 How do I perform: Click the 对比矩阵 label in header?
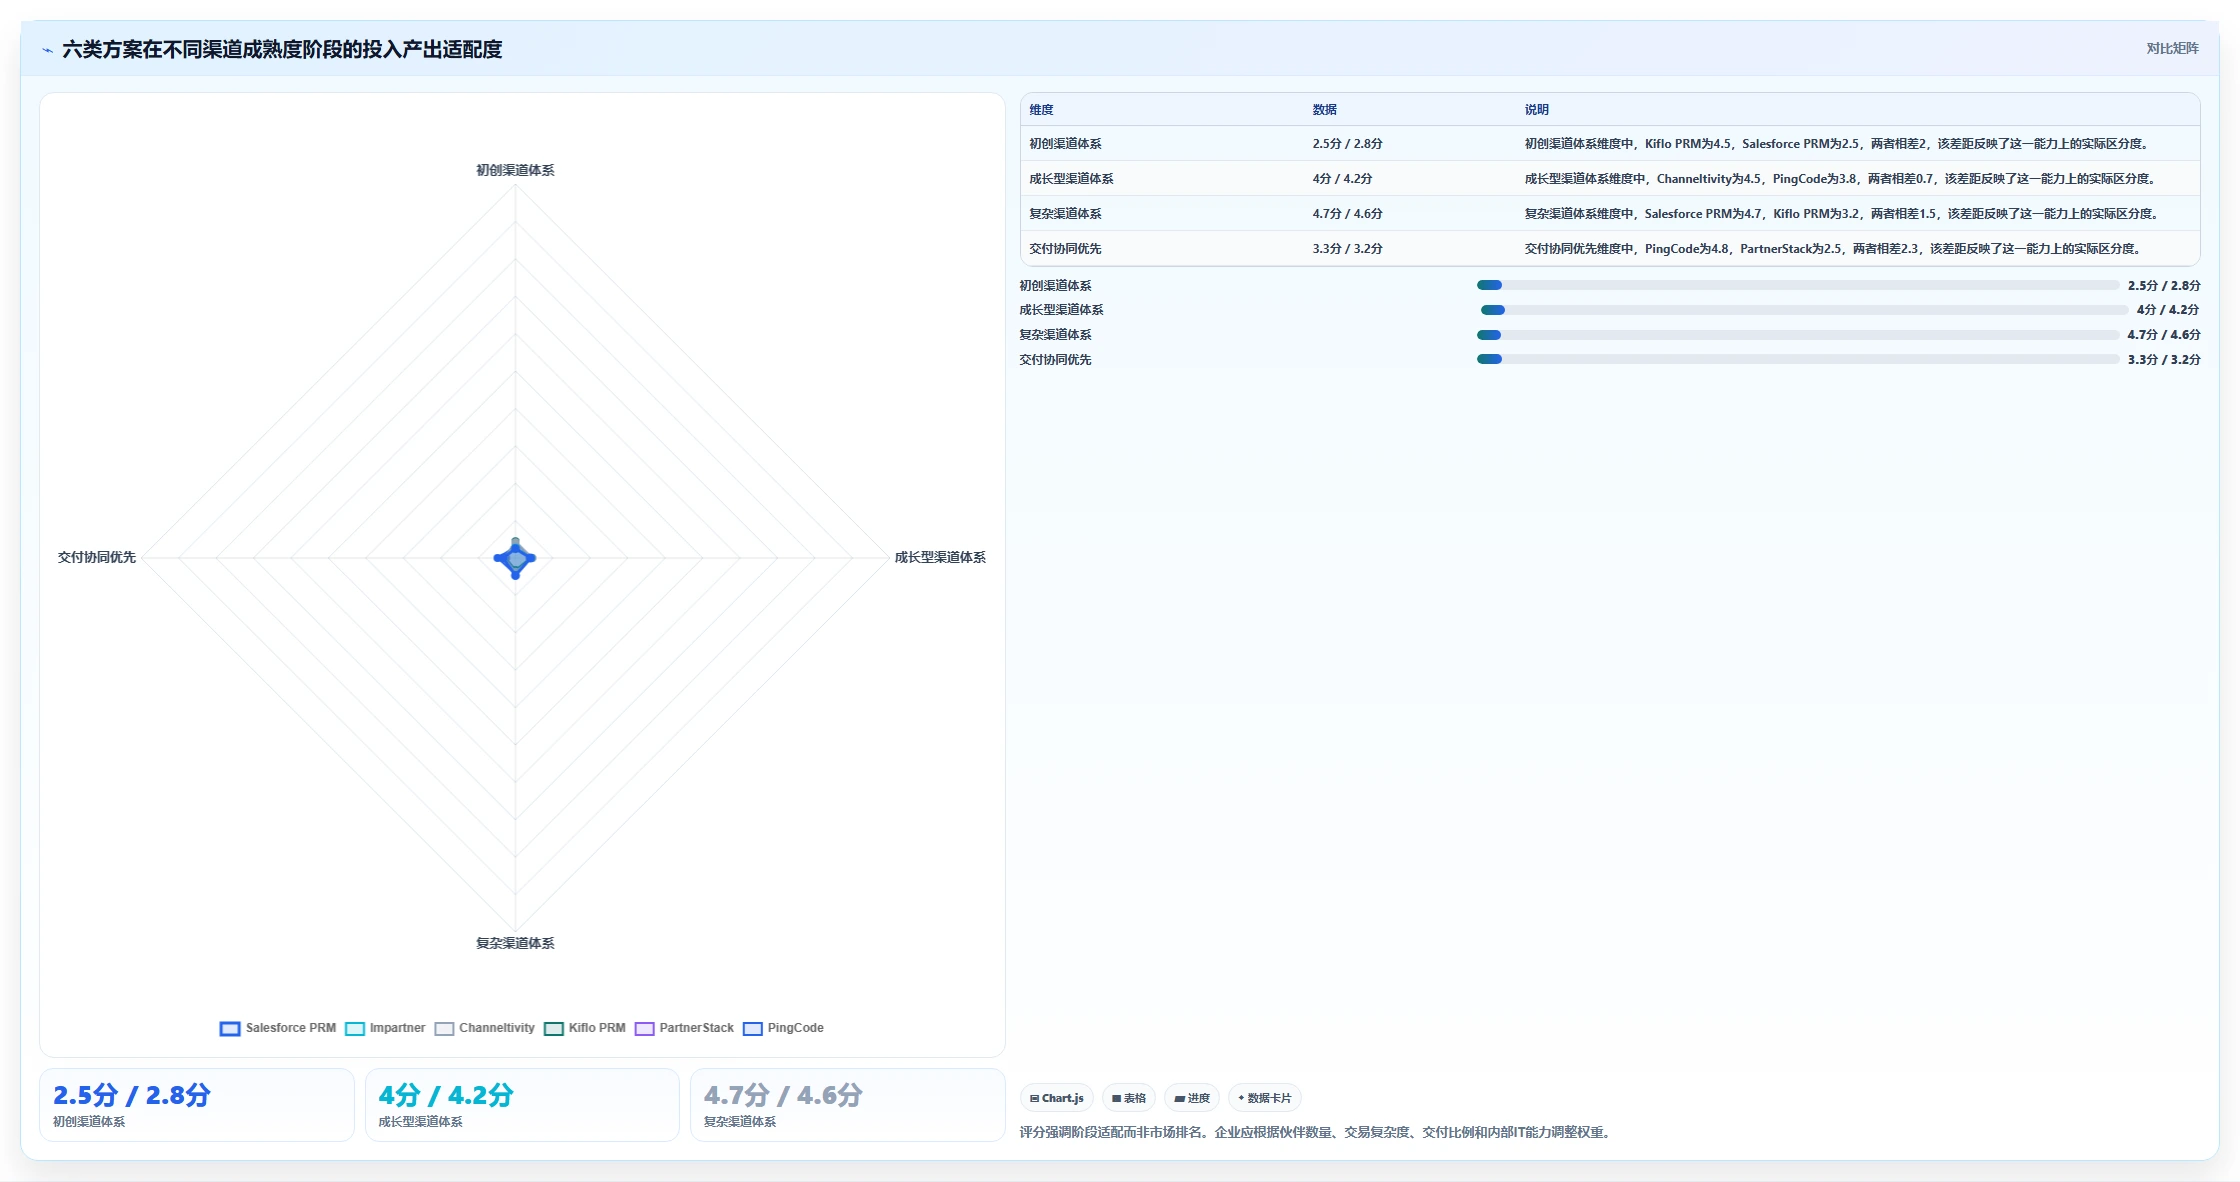click(2172, 48)
